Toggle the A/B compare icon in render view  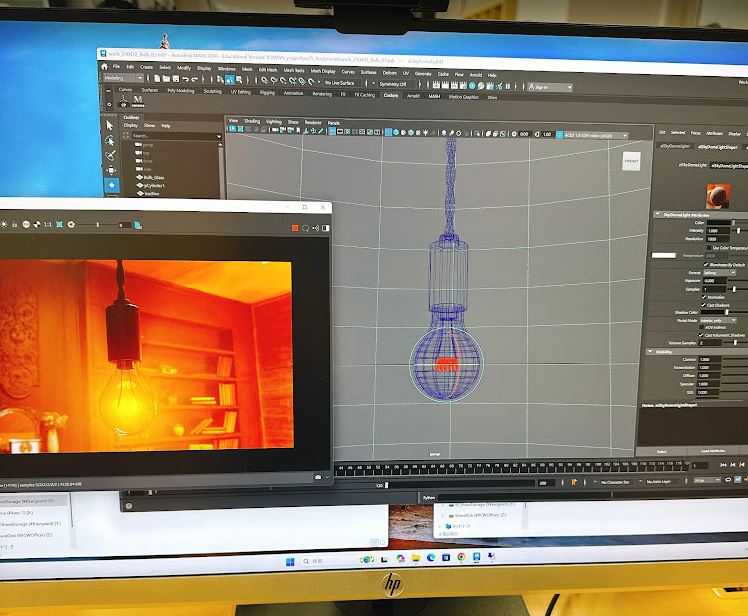(x=326, y=228)
